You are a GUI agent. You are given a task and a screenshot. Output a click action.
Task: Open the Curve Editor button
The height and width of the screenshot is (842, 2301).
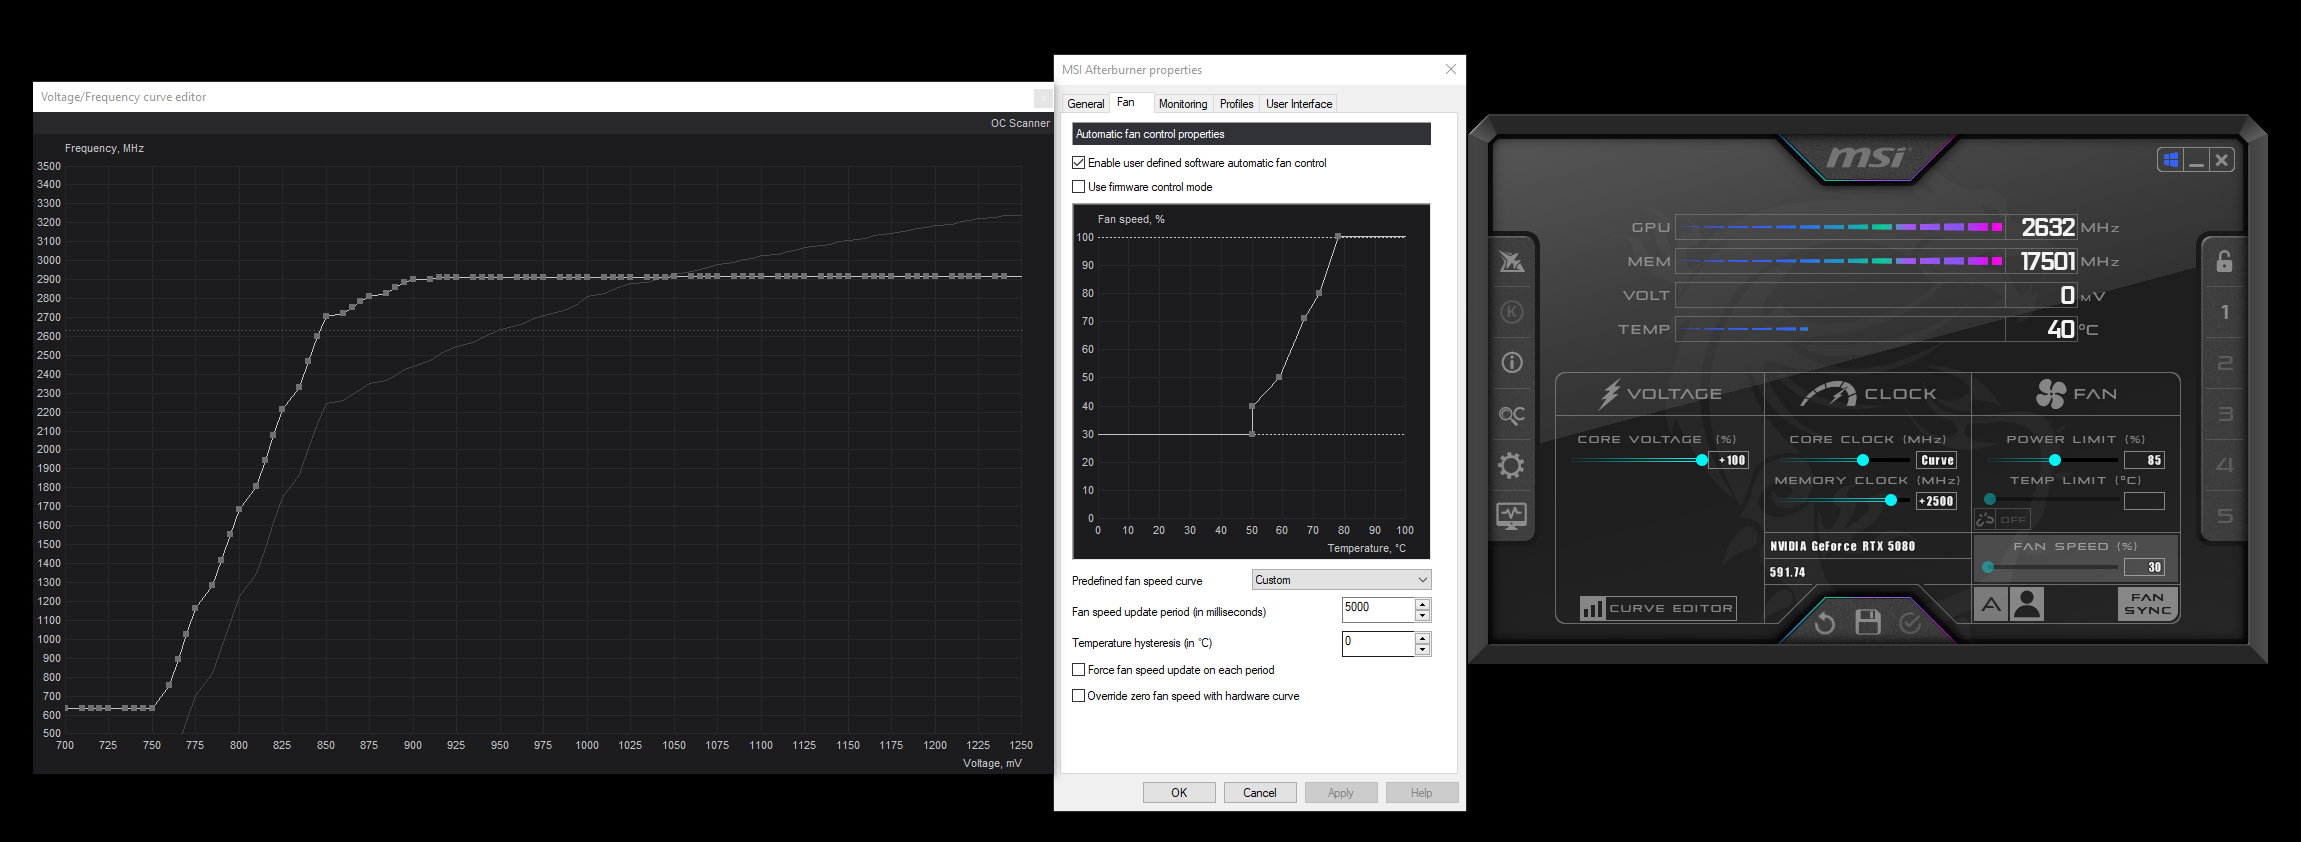coord(1657,608)
